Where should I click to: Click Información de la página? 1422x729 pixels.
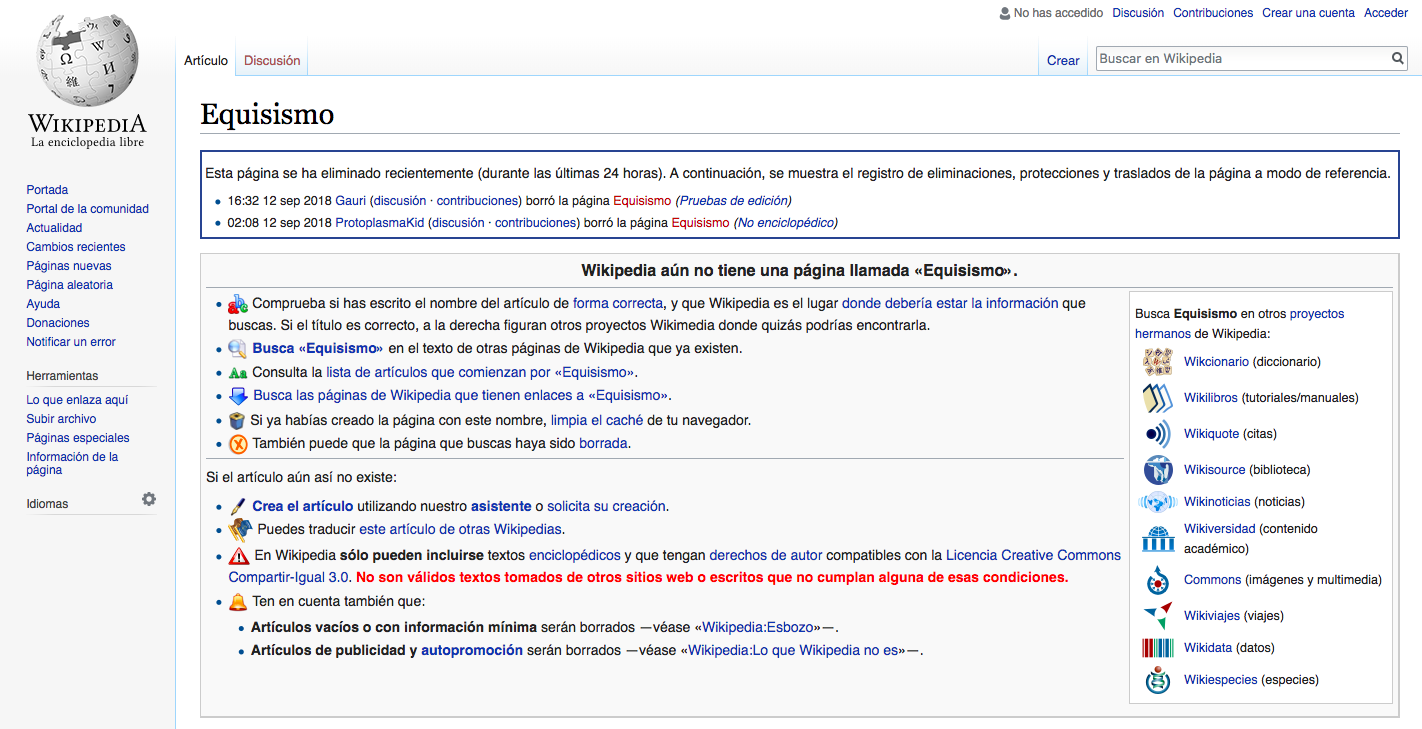pyautogui.click(x=72, y=463)
